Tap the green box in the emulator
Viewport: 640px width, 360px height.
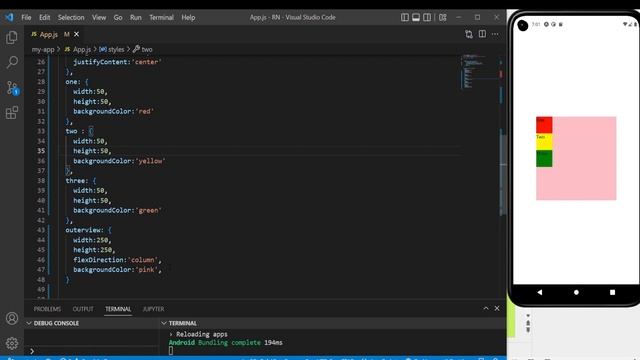click(544, 158)
